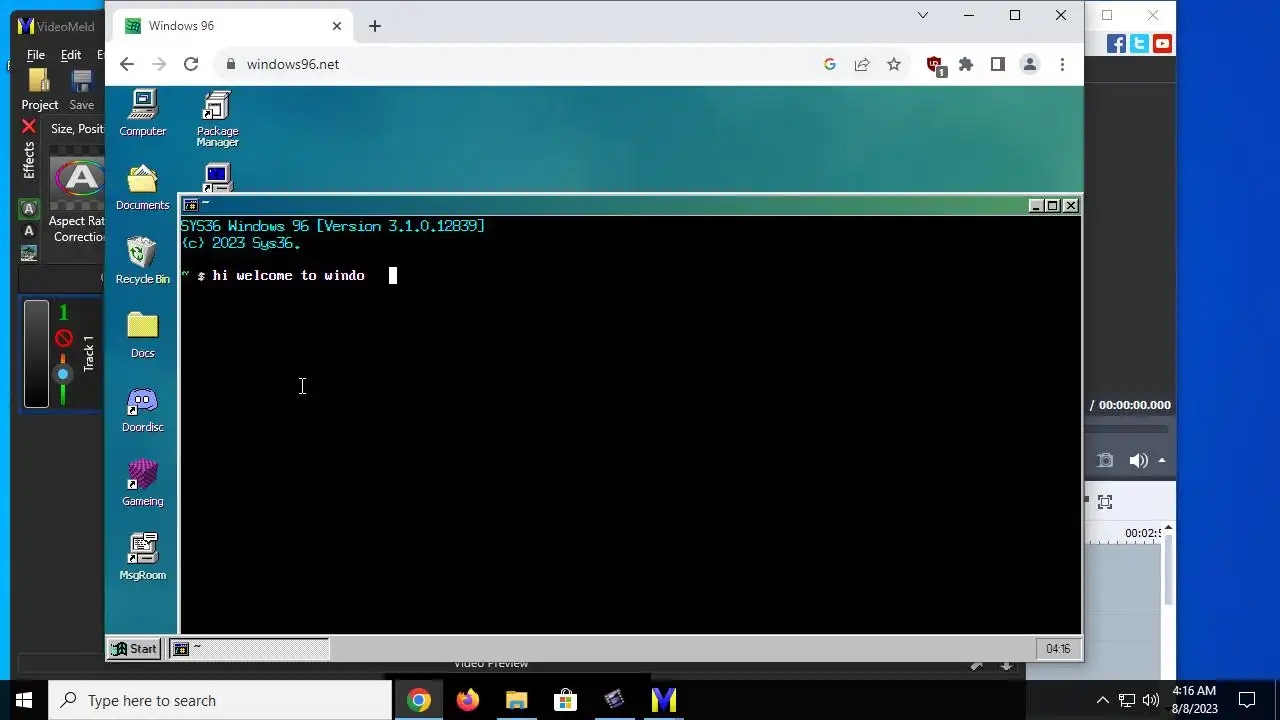The image size is (1280, 720).
Task: Close the Windows 96 browser tab
Action: pyautogui.click(x=338, y=26)
